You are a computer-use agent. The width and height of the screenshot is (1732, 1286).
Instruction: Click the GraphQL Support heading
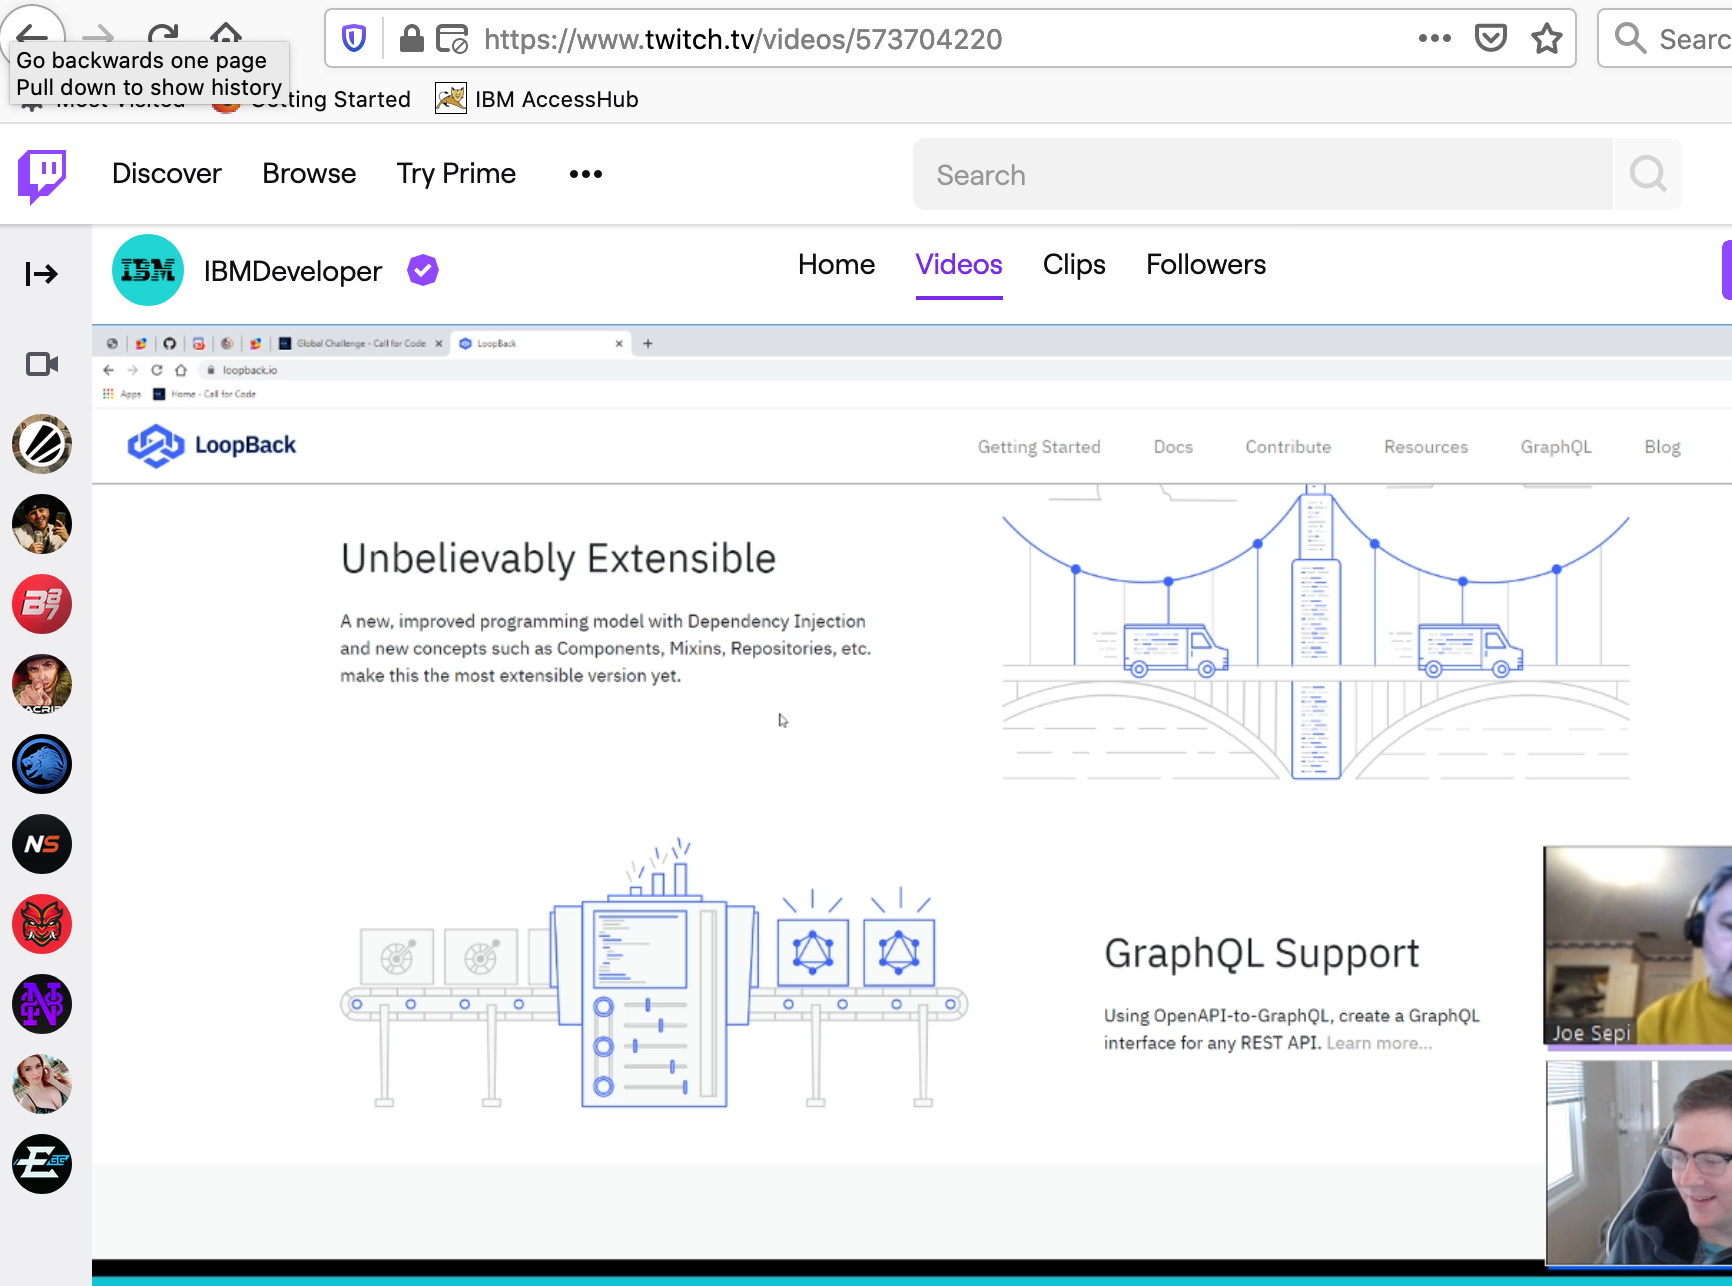(1261, 954)
